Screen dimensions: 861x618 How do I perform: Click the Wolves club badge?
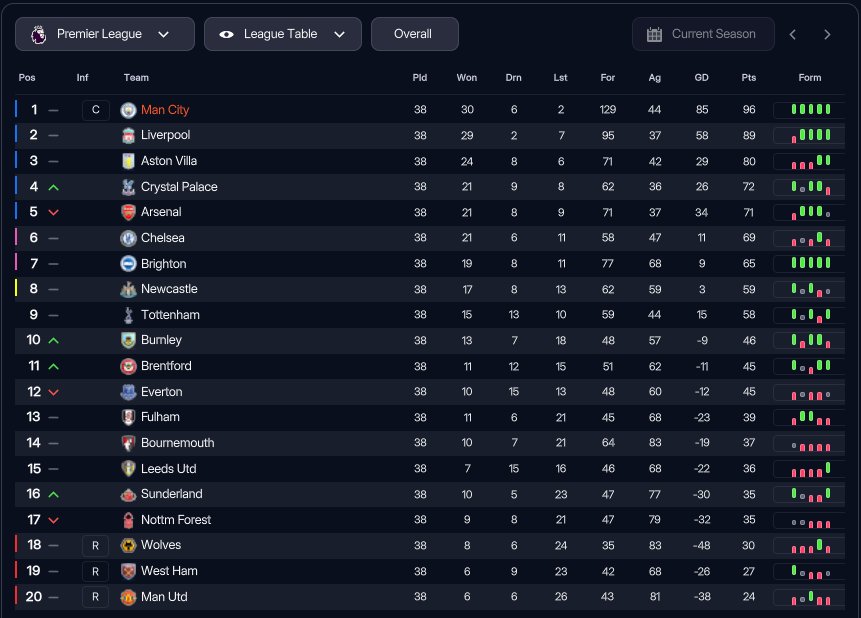128,545
